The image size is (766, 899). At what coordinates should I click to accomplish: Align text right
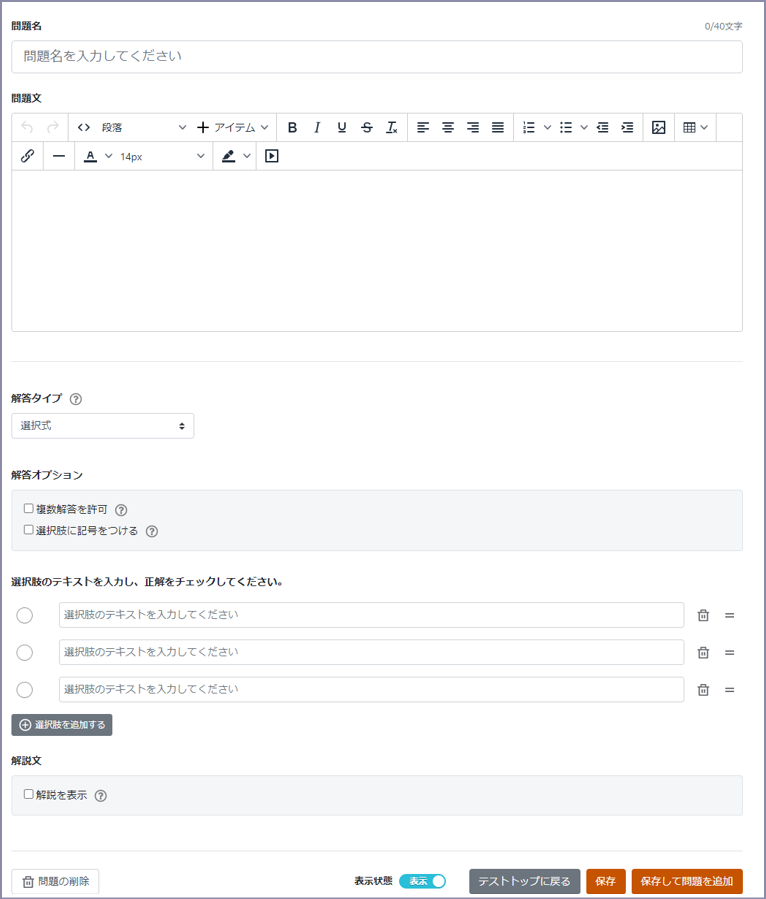473,127
